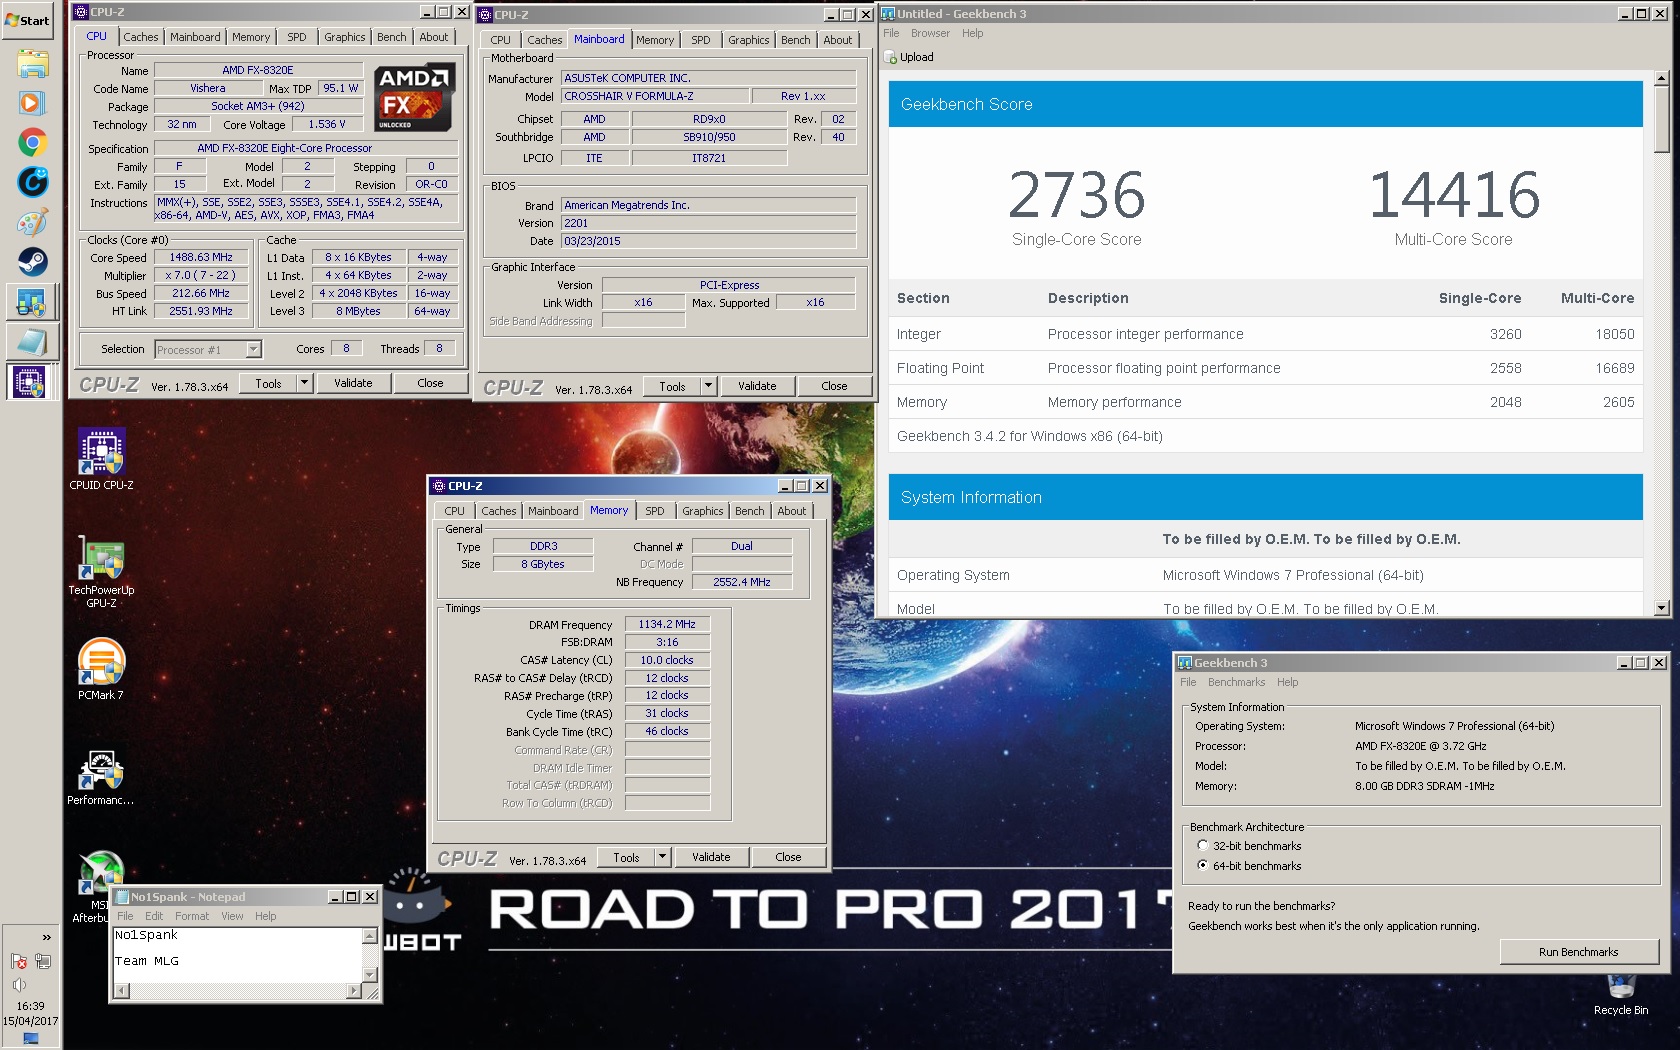Click Geekbench results scrollbar up arrow
Viewport: 1680px width, 1050px height.
click(x=1661, y=78)
